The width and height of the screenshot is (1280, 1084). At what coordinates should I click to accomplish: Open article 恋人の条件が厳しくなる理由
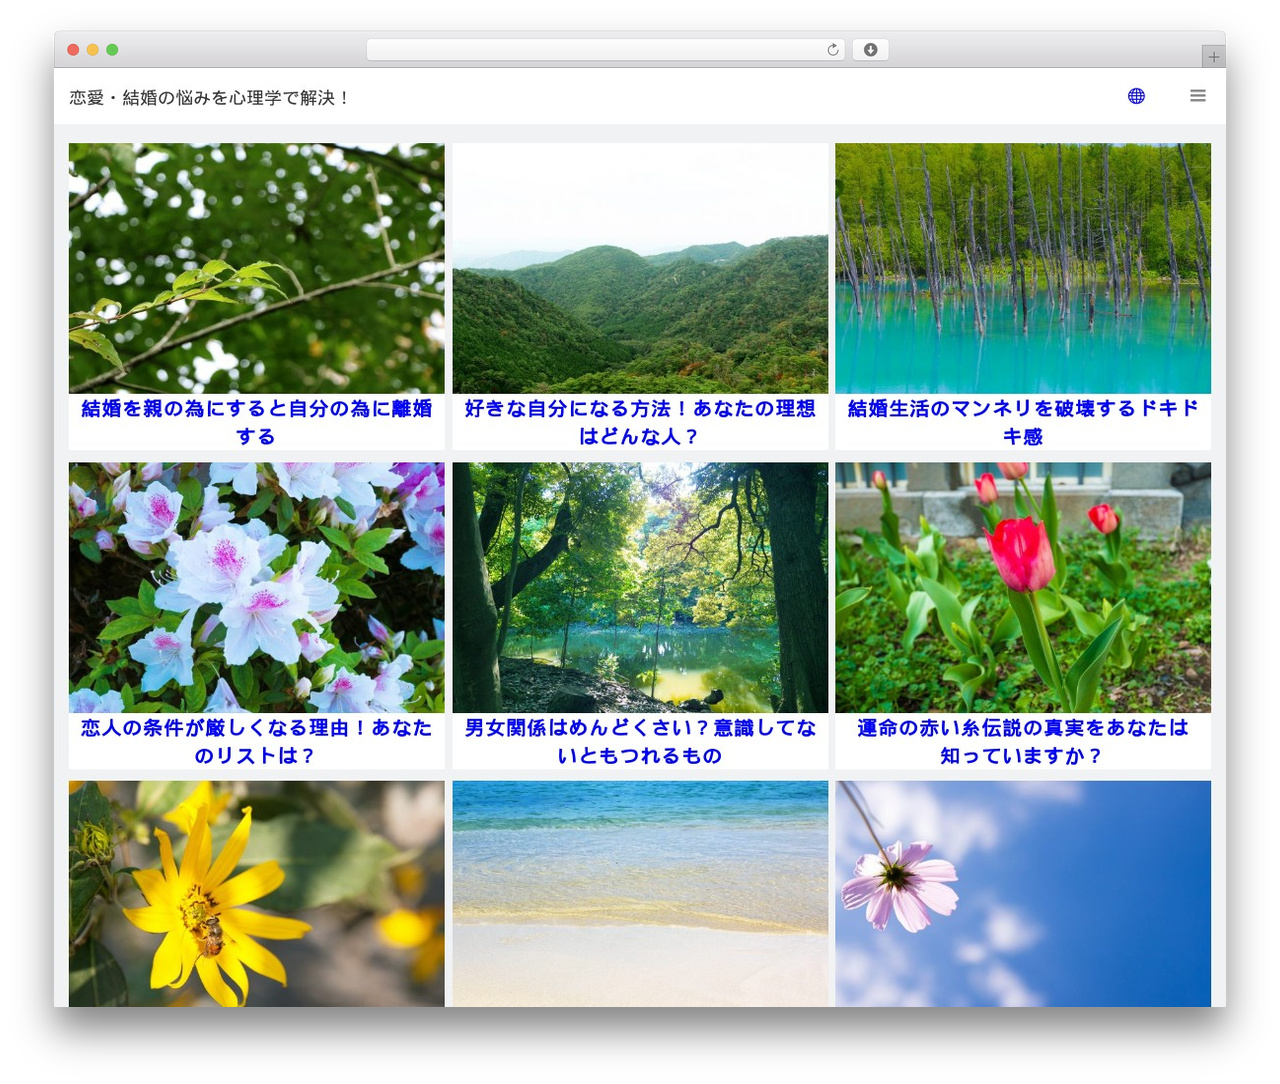click(256, 741)
